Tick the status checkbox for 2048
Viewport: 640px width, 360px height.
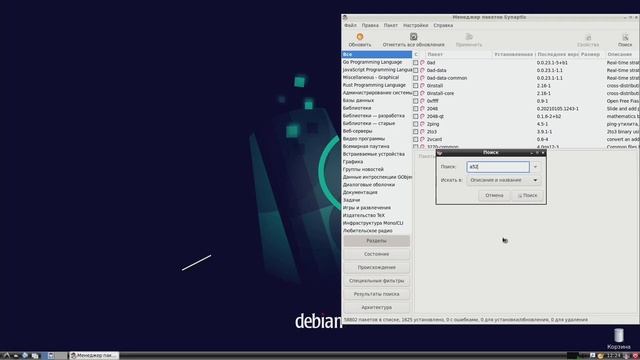(416, 109)
